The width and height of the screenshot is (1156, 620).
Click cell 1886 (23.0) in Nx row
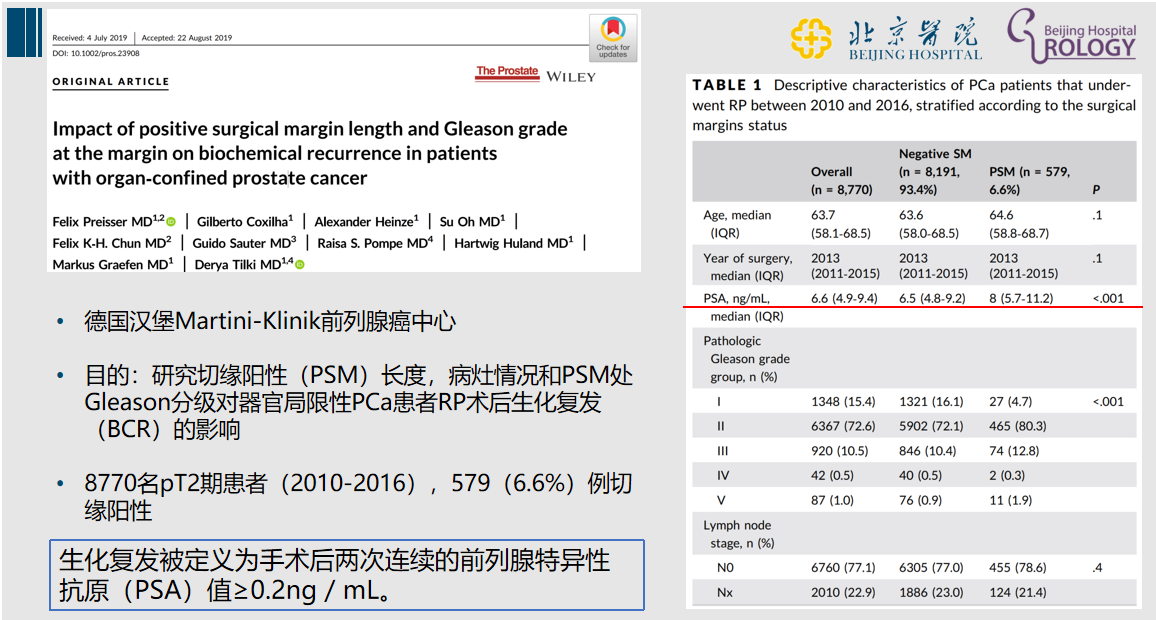point(931,593)
